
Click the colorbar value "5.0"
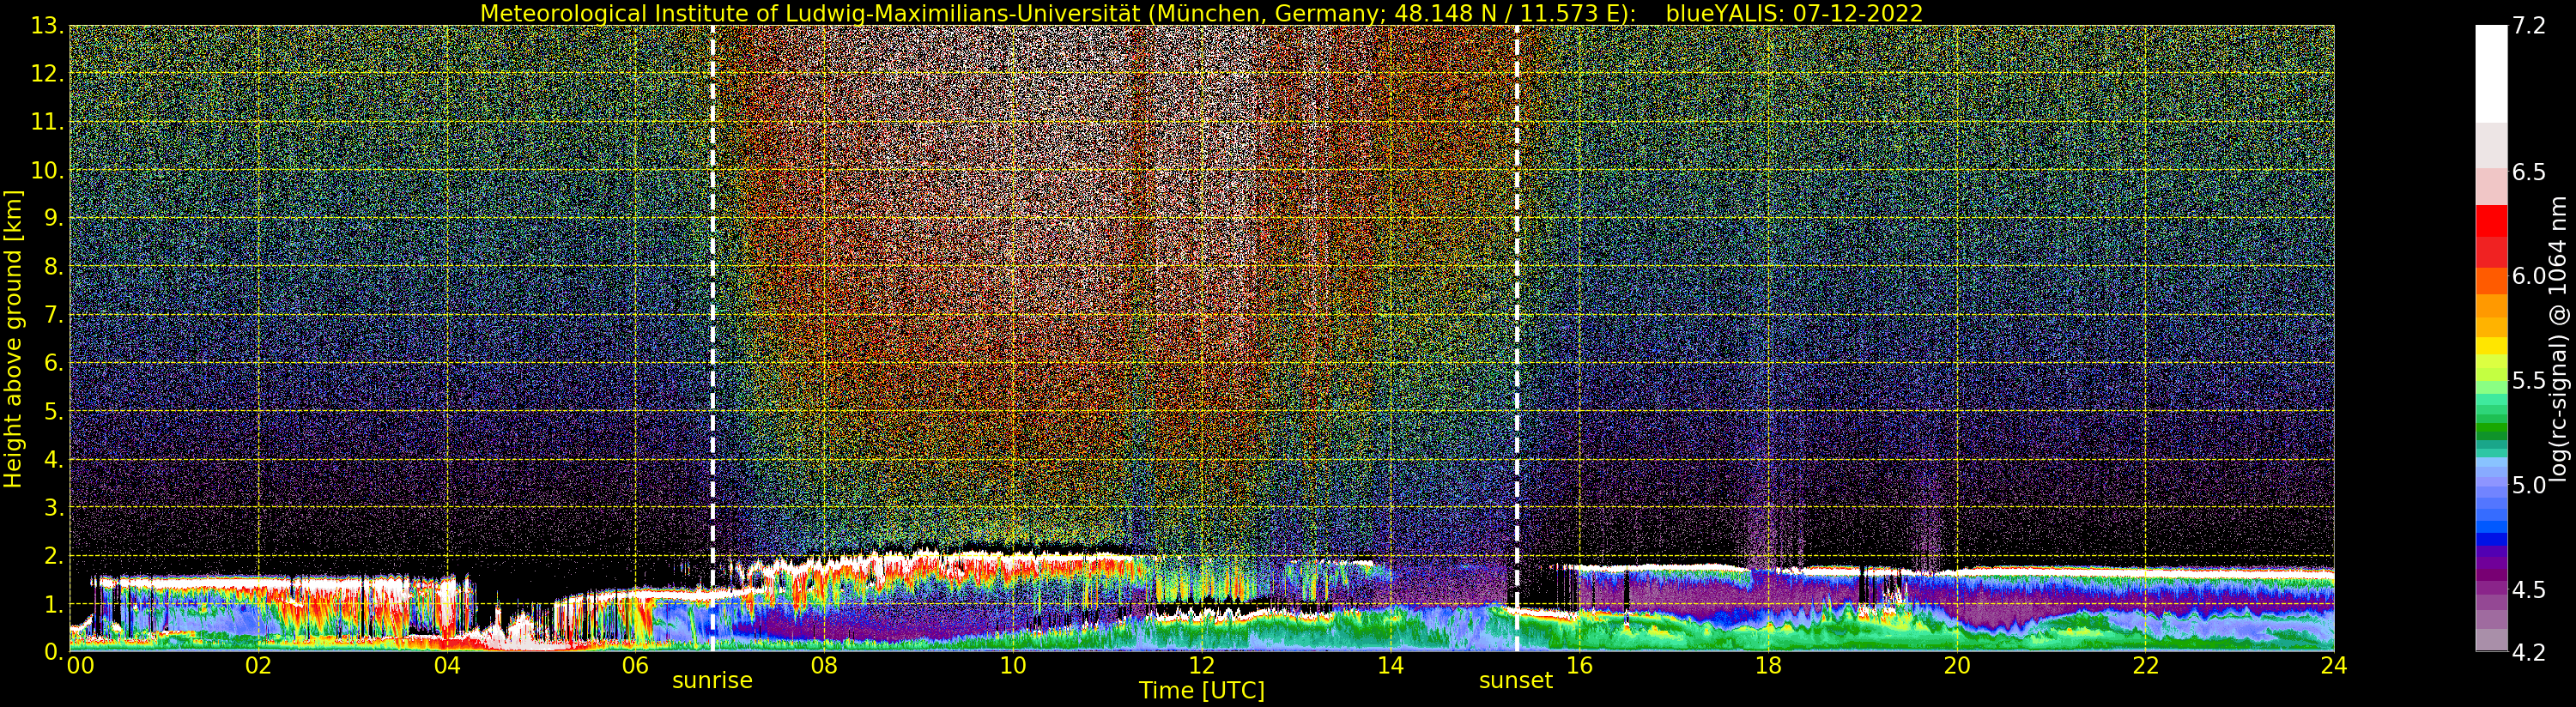coord(2529,485)
